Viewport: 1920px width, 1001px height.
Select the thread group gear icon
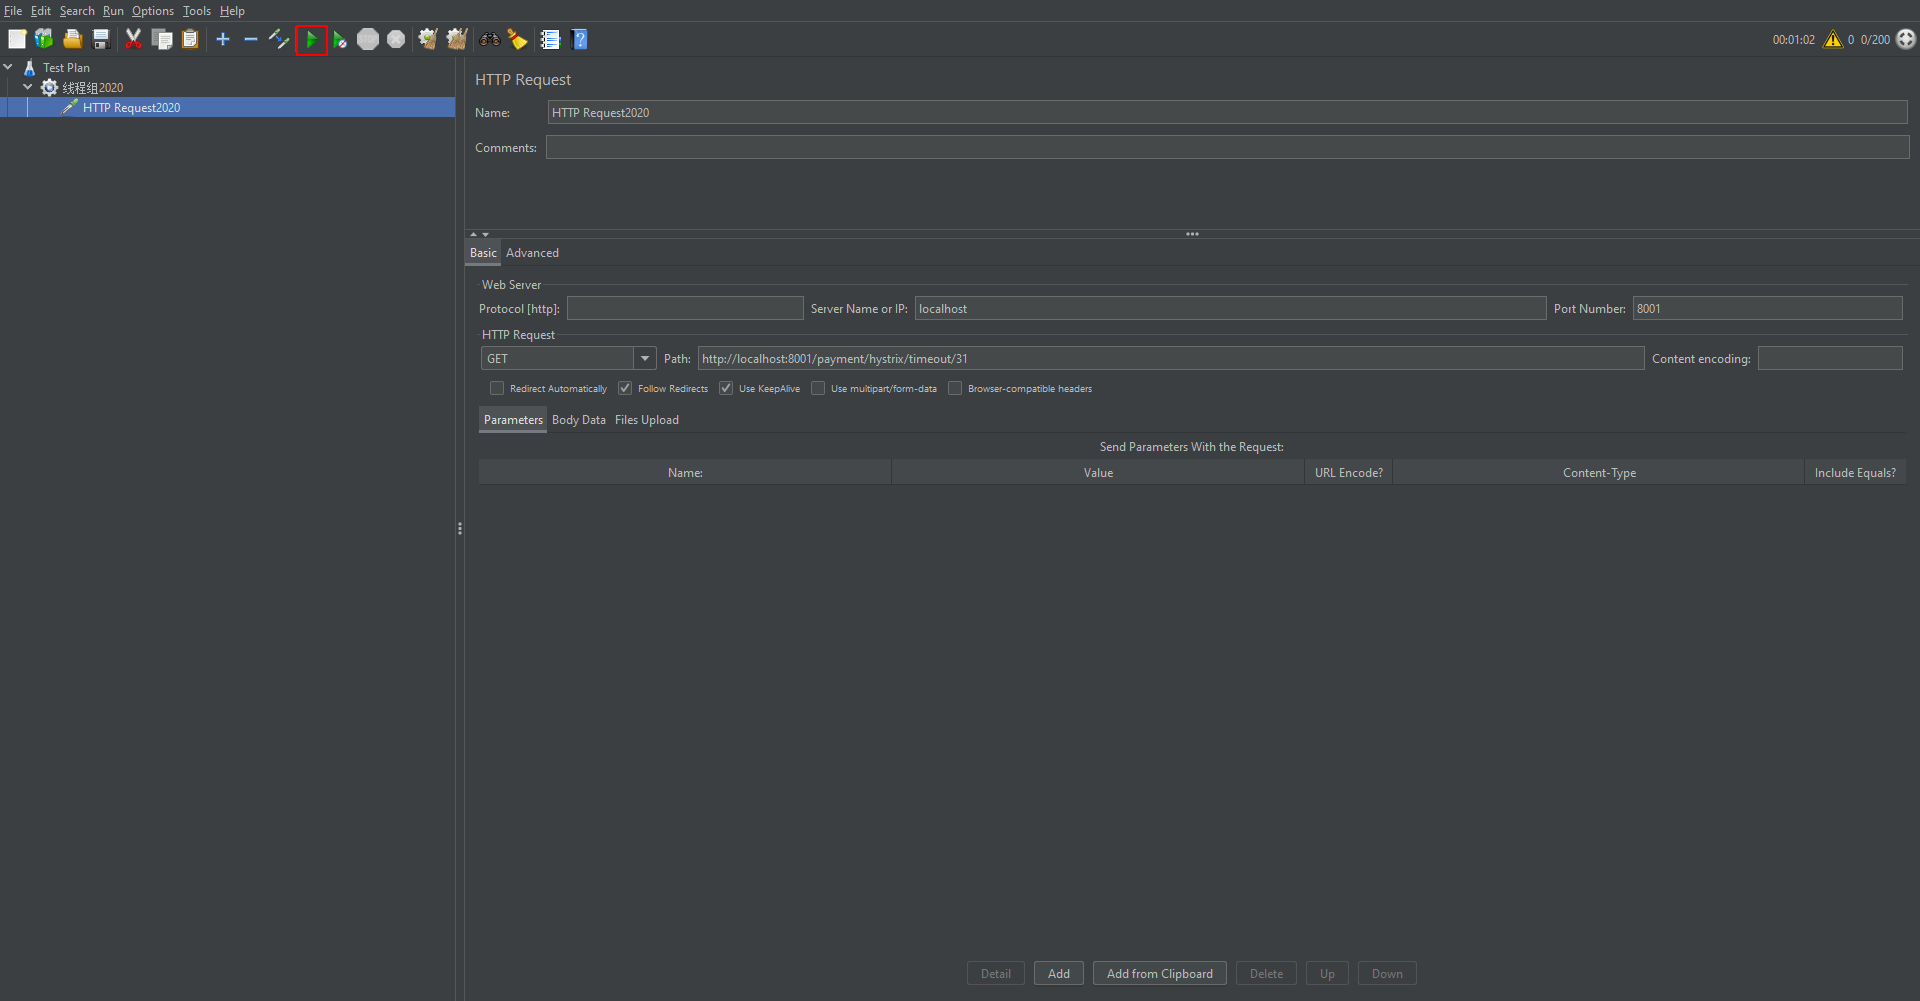49,87
